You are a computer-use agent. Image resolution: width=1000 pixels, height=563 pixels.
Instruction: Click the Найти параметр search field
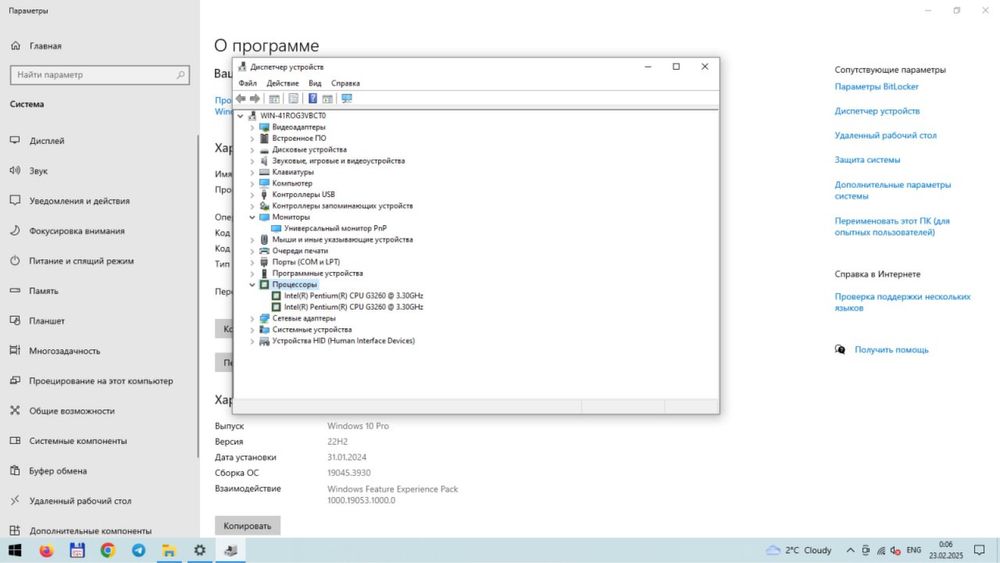click(x=99, y=75)
